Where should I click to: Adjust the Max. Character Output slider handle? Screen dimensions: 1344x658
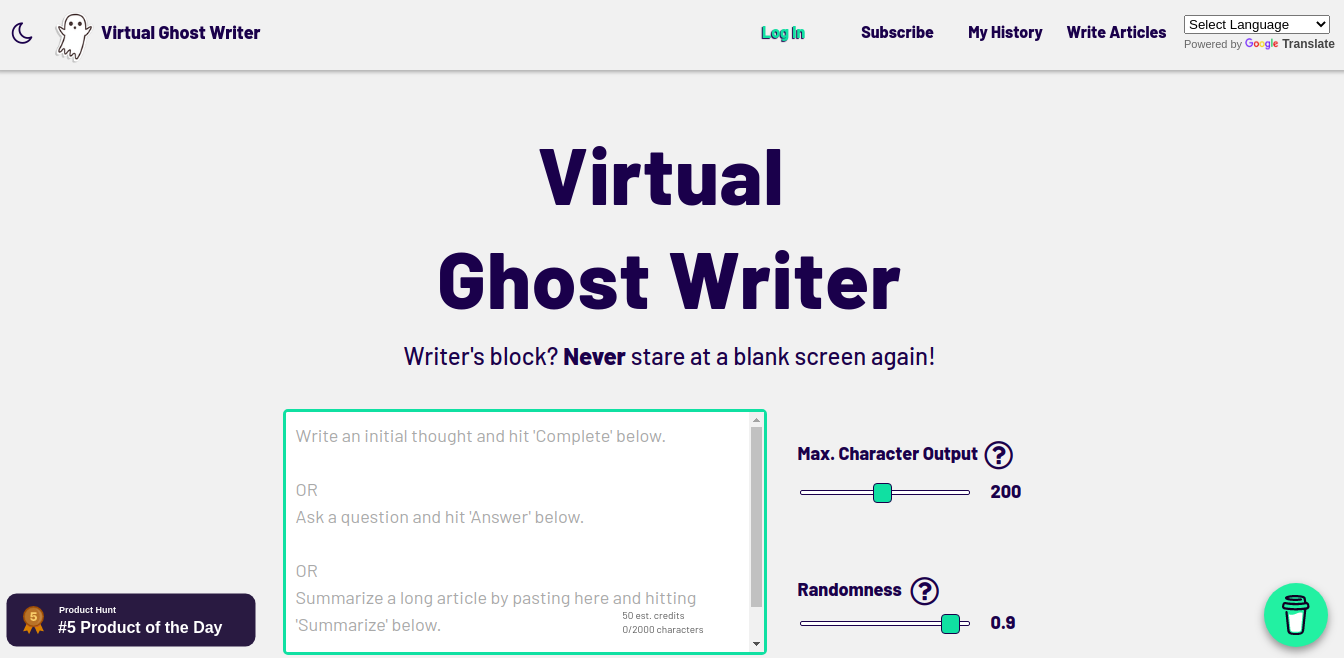click(x=882, y=492)
